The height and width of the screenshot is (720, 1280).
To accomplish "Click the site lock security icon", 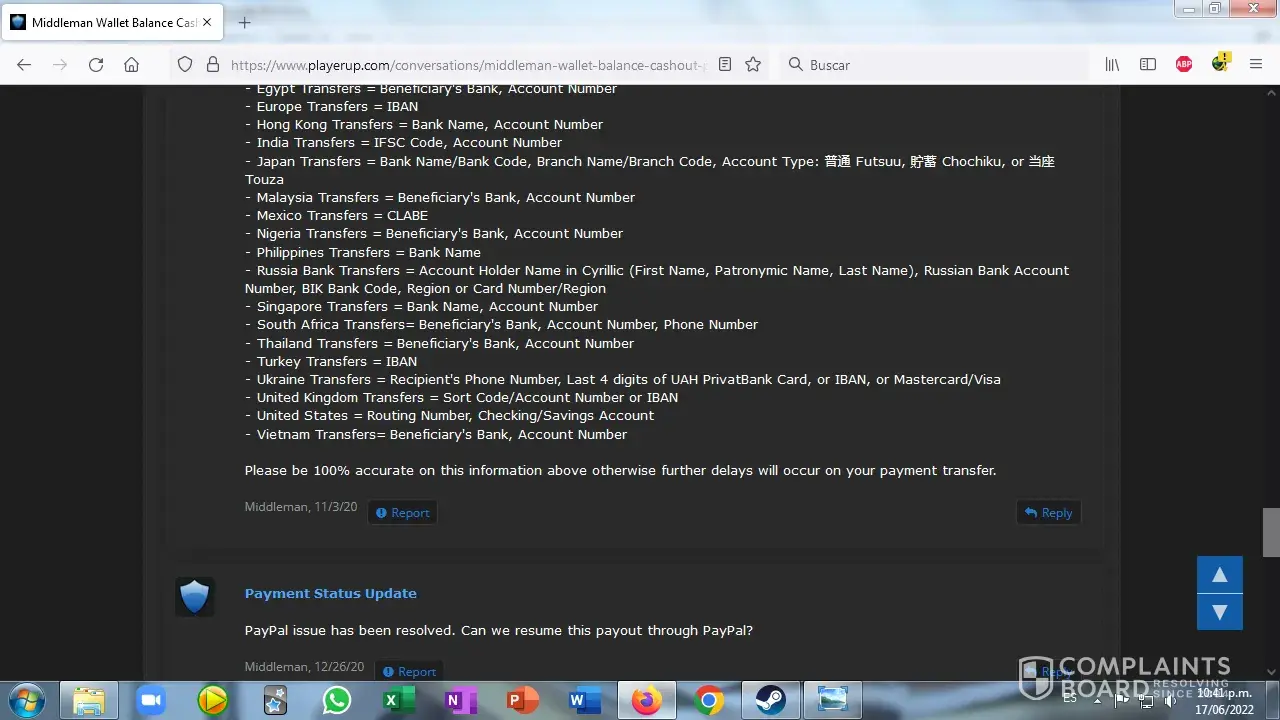I will (212, 64).
